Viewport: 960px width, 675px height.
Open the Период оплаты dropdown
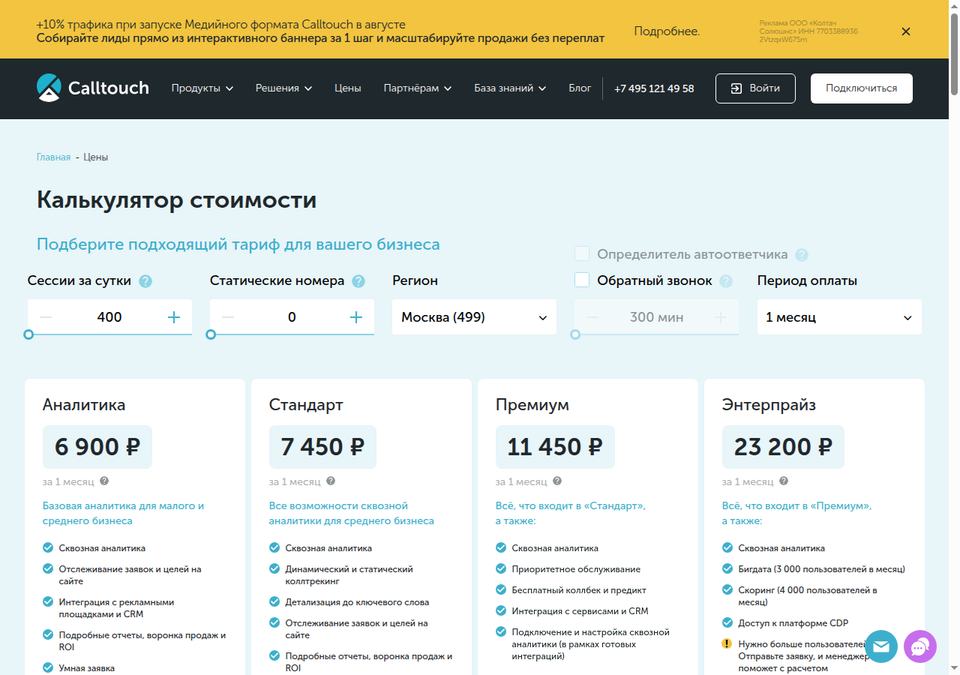pyautogui.click(x=839, y=317)
